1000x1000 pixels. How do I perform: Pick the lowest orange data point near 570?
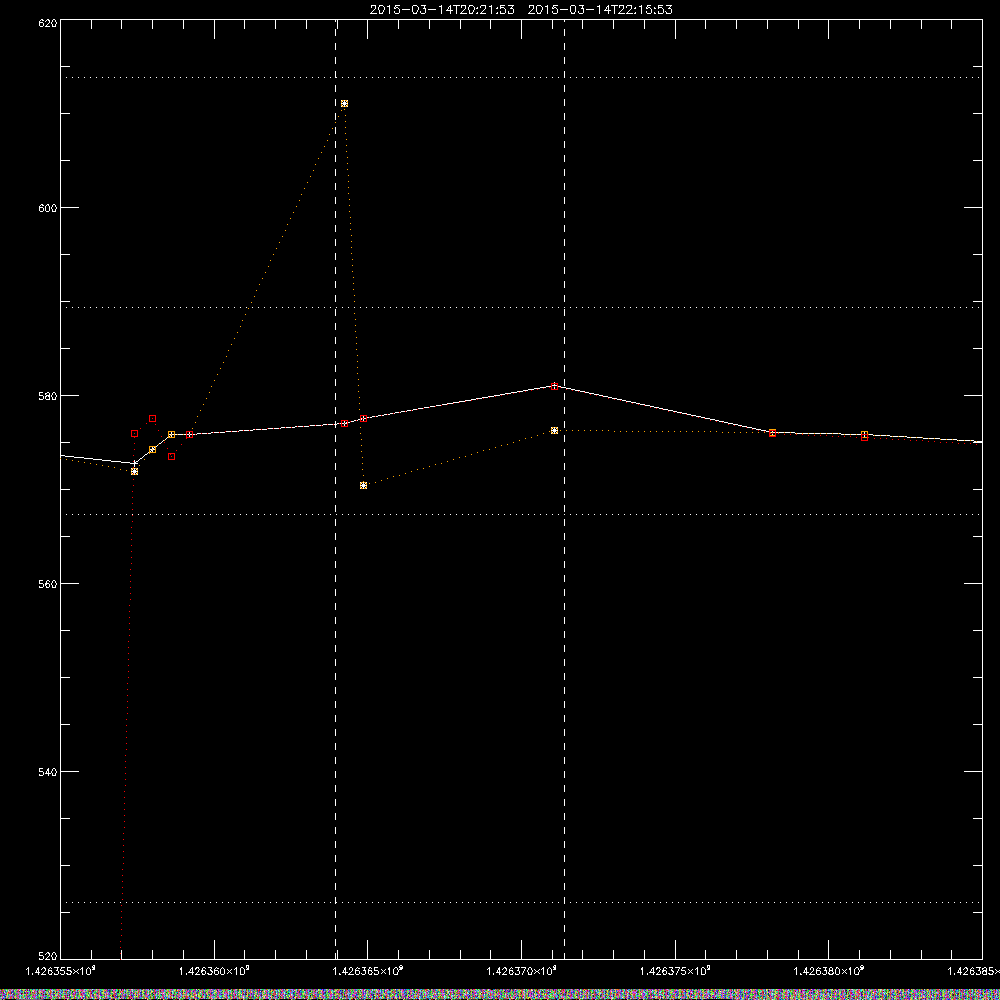point(364,485)
